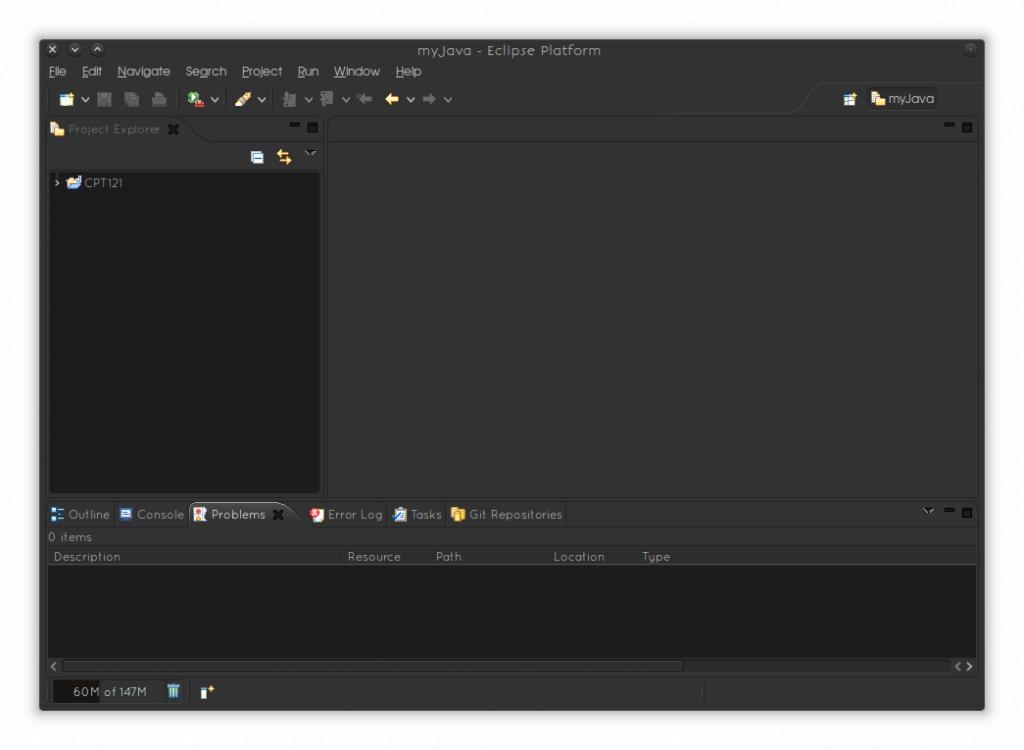The height and width of the screenshot is (750, 1024).
Task: Go back with yellow arrow icon
Action: (392, 99)
